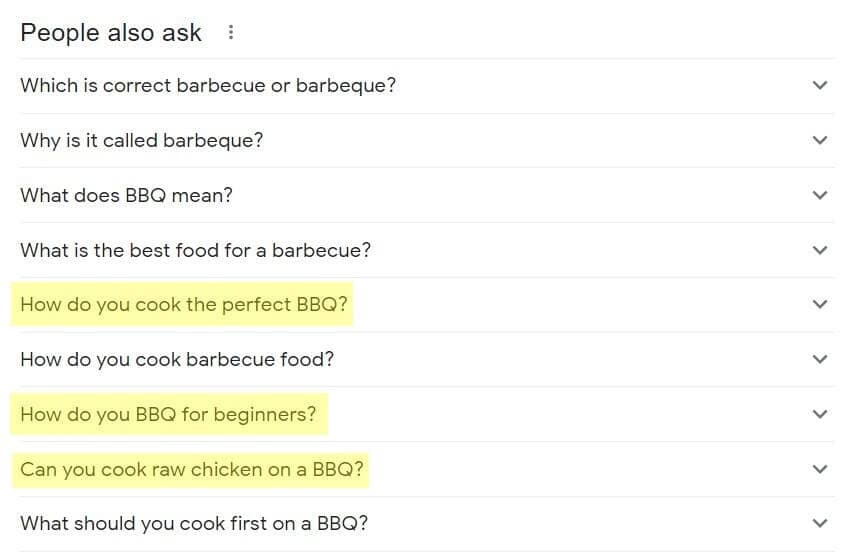Click highlighted 'Can you cook raw chicken on a BBQ?'

click(x=192, y=469)
